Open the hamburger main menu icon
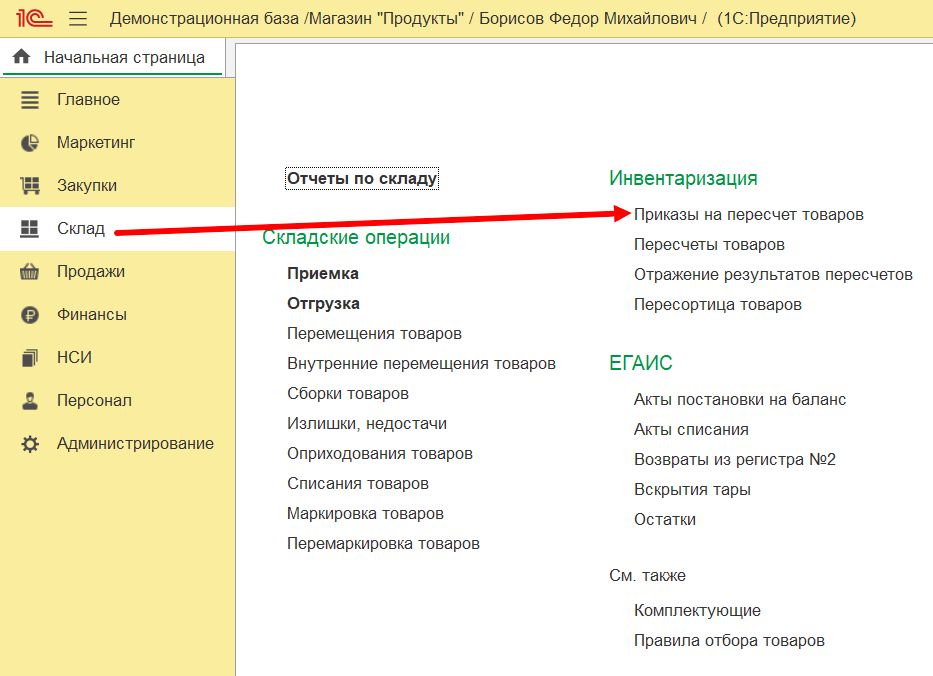This screenshot has height=676, width=933. [78, 18]
